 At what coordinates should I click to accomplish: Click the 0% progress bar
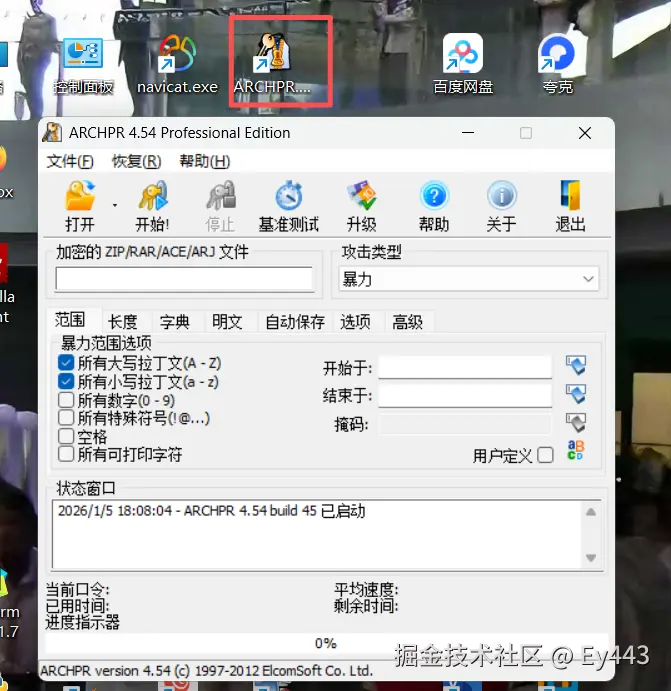(326, 644)
